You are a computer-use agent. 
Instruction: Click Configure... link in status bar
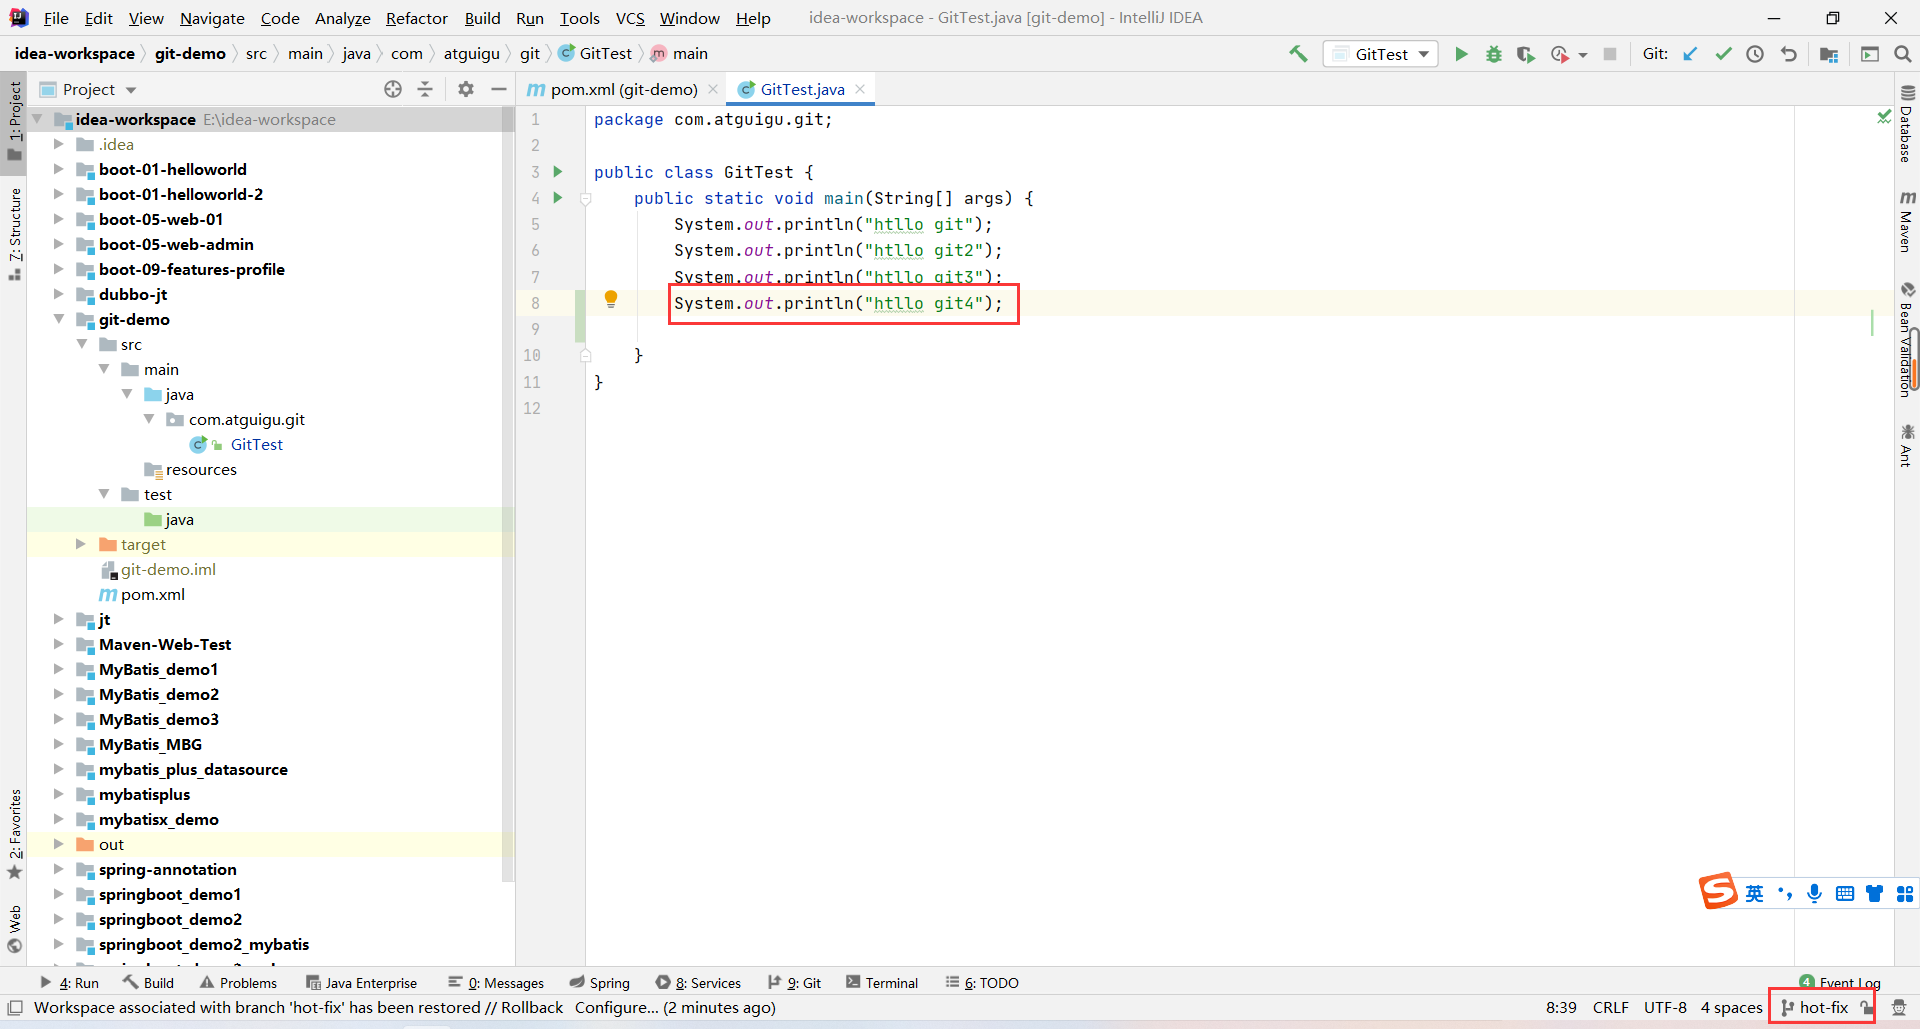coord(616,1007)
